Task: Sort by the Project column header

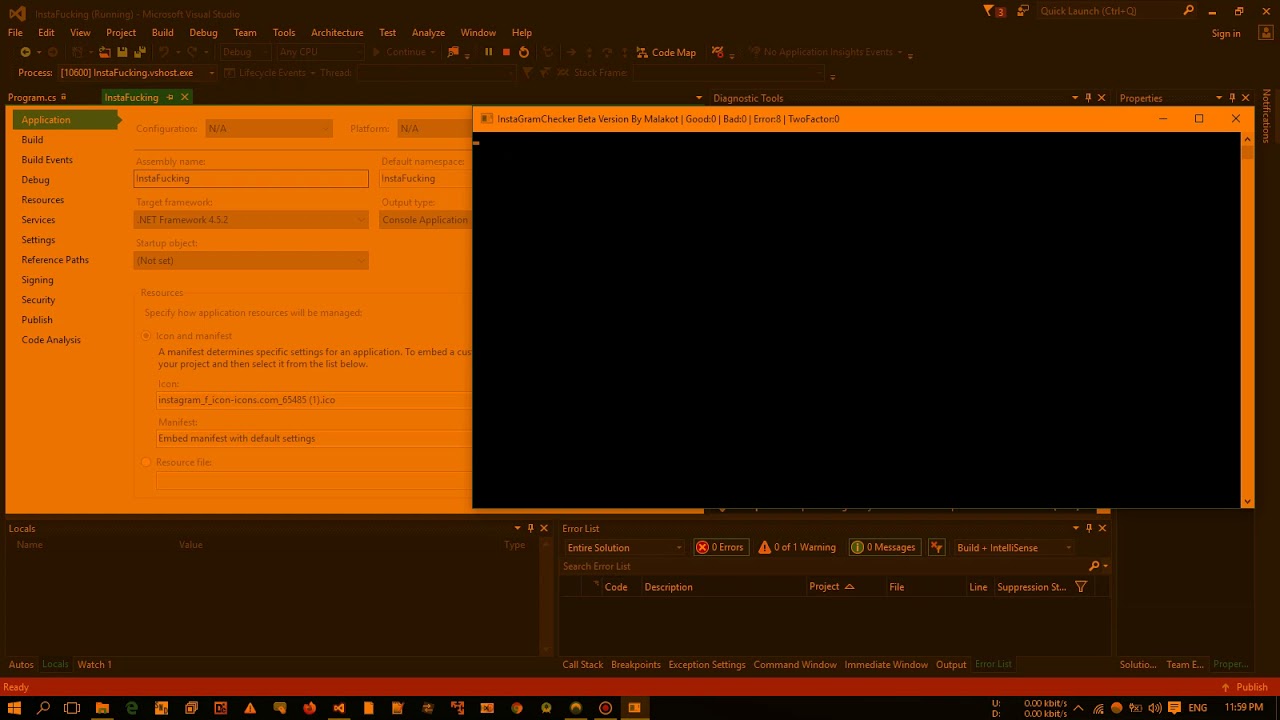Action: [832, 587]
